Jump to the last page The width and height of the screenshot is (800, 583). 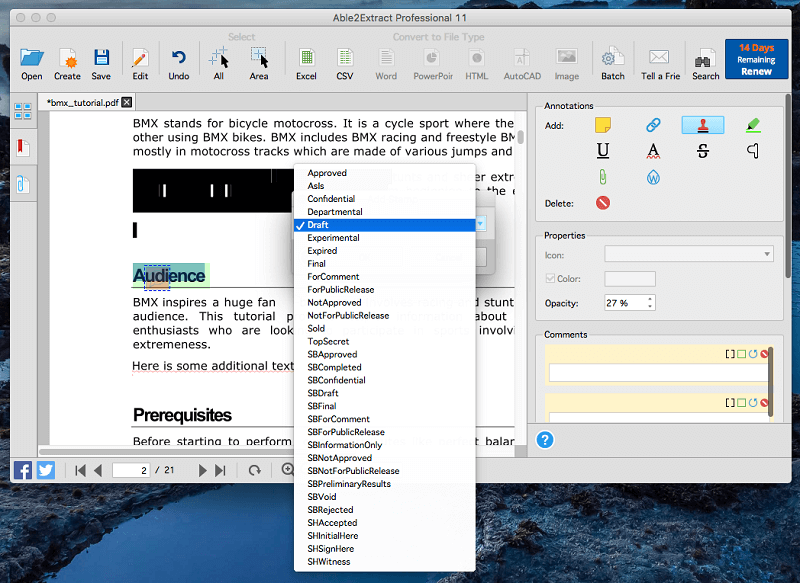(x=220, y=470)
